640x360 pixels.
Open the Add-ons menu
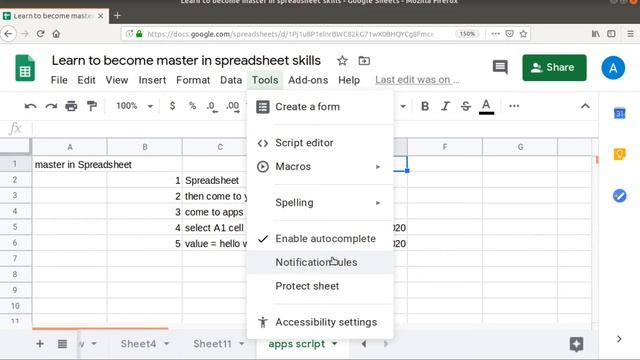pos(308,80)
